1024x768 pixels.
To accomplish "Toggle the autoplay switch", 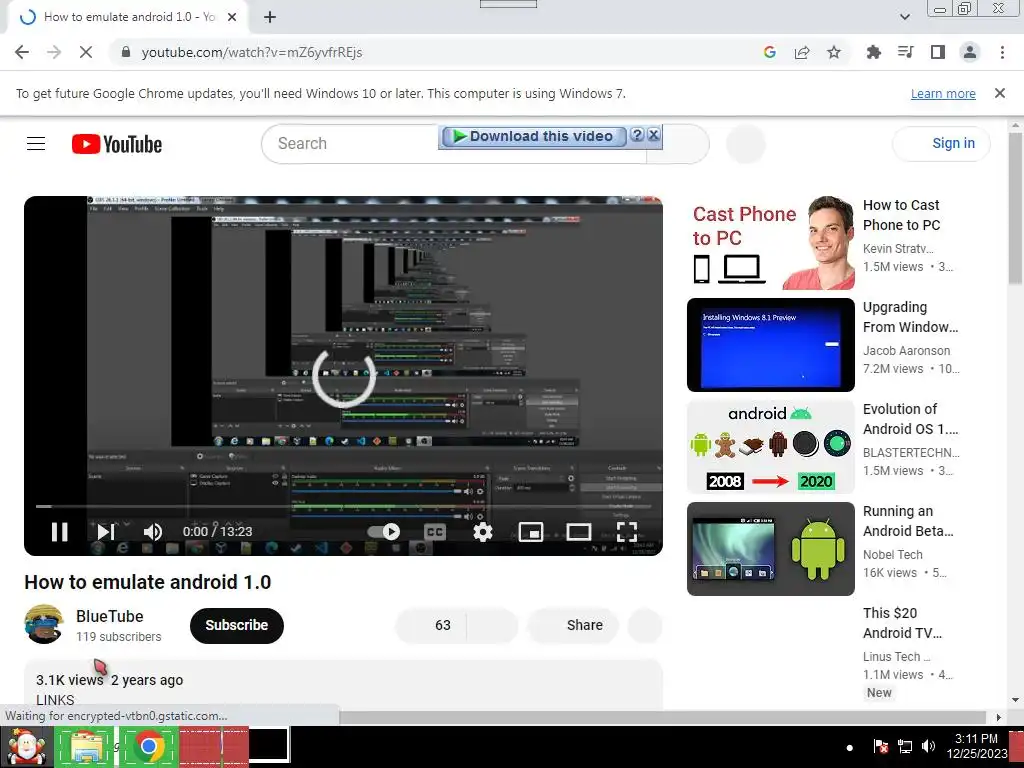I will (x=384, y=532).
